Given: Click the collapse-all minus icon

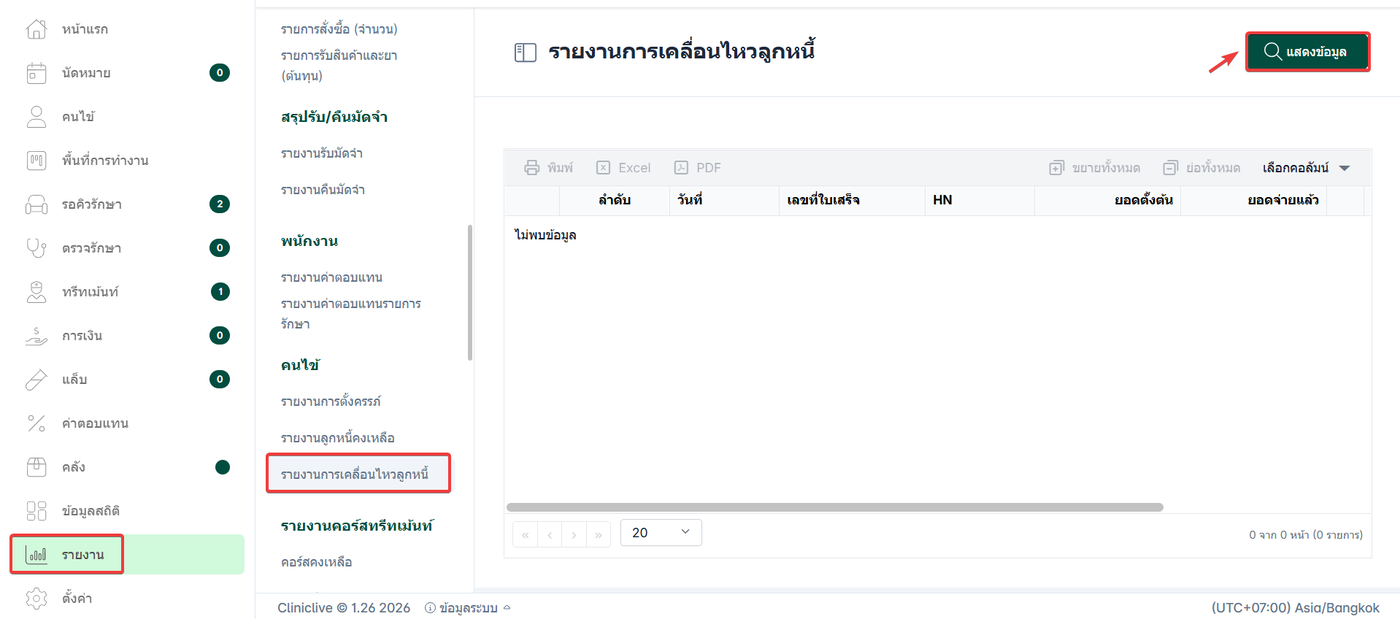Looking at the screenshot, I should (1171, 168).
